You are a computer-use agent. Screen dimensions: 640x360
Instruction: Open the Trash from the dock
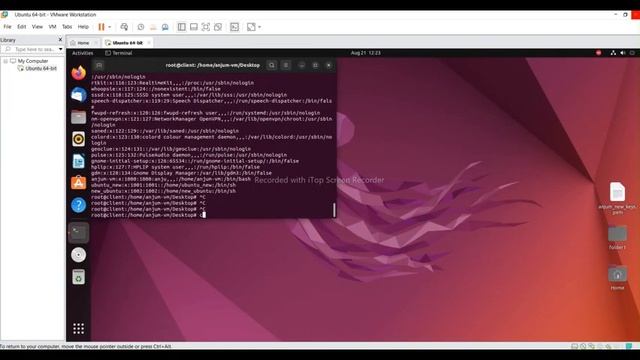click(x=78, y=277)
